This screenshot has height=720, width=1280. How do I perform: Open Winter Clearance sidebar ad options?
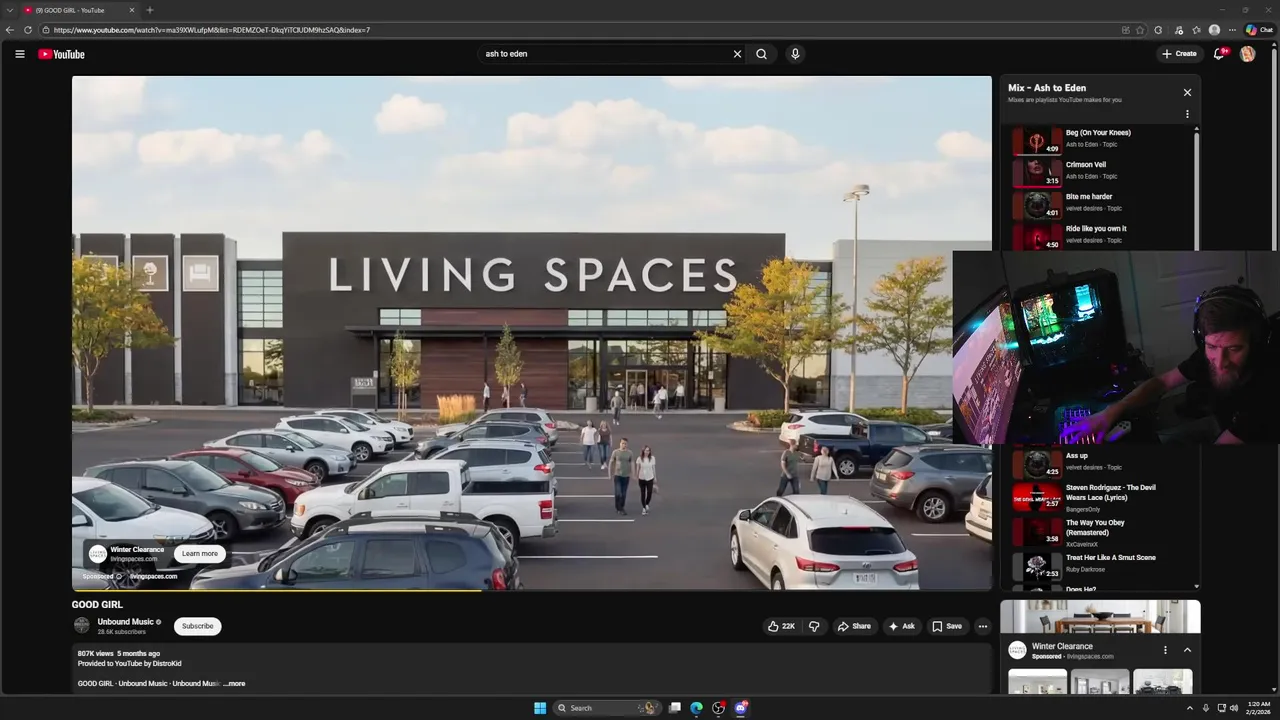tap(1165, 650)
